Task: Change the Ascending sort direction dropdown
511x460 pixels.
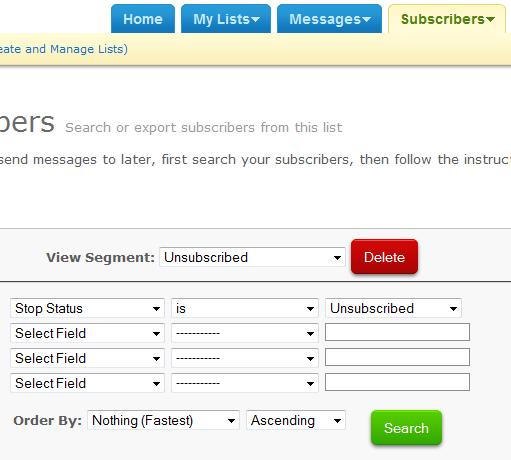Action: [296, 420]
